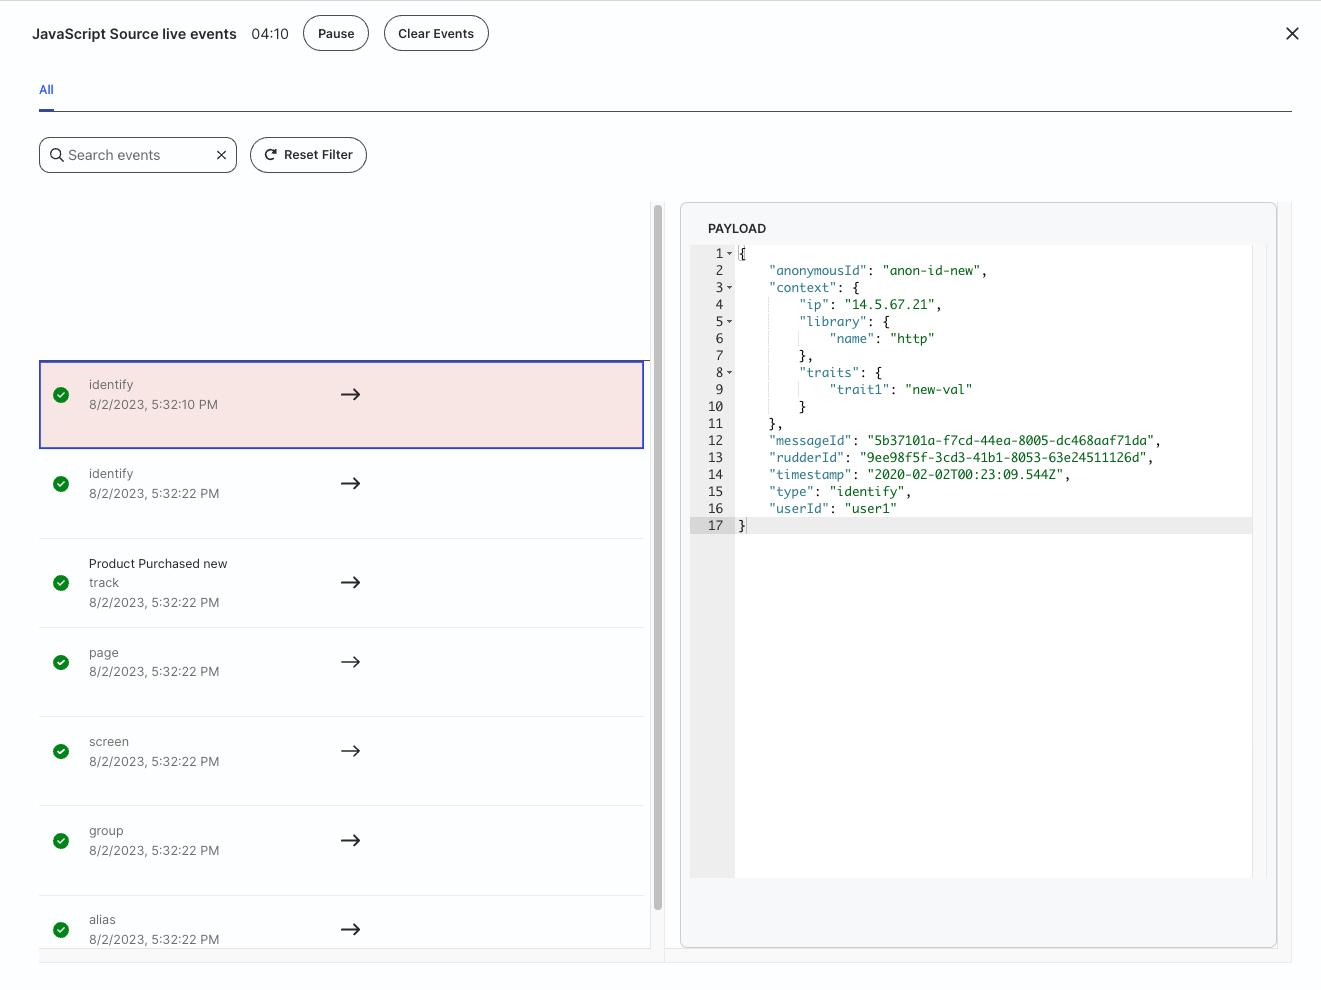Reset the event filter

pos(308,155)
